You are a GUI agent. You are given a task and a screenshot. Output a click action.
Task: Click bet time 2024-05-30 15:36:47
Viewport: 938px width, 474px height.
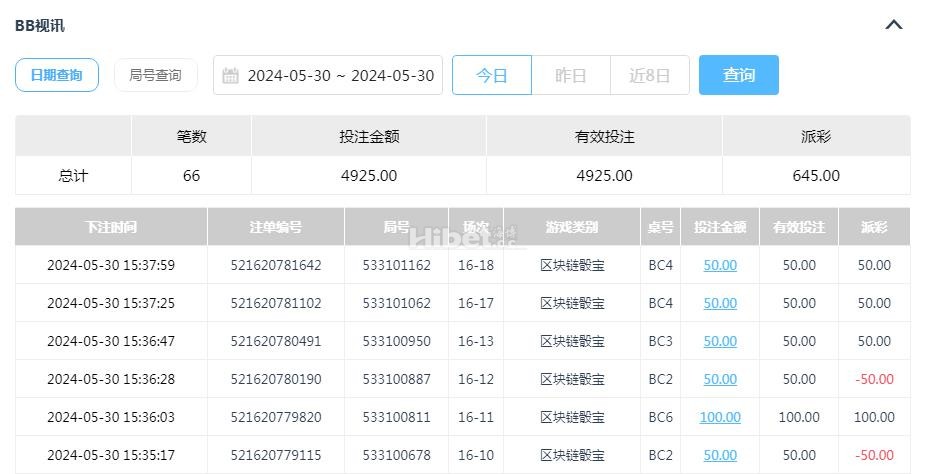click(111, 341)
